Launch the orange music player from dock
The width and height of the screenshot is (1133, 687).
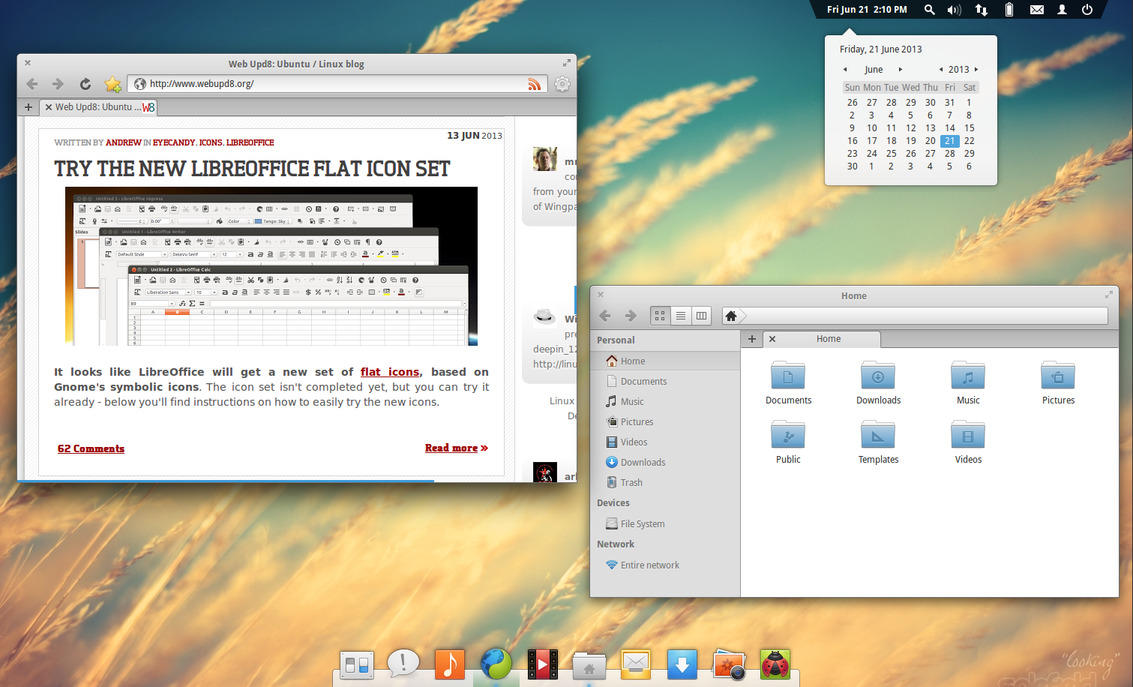tap(449, 664)
